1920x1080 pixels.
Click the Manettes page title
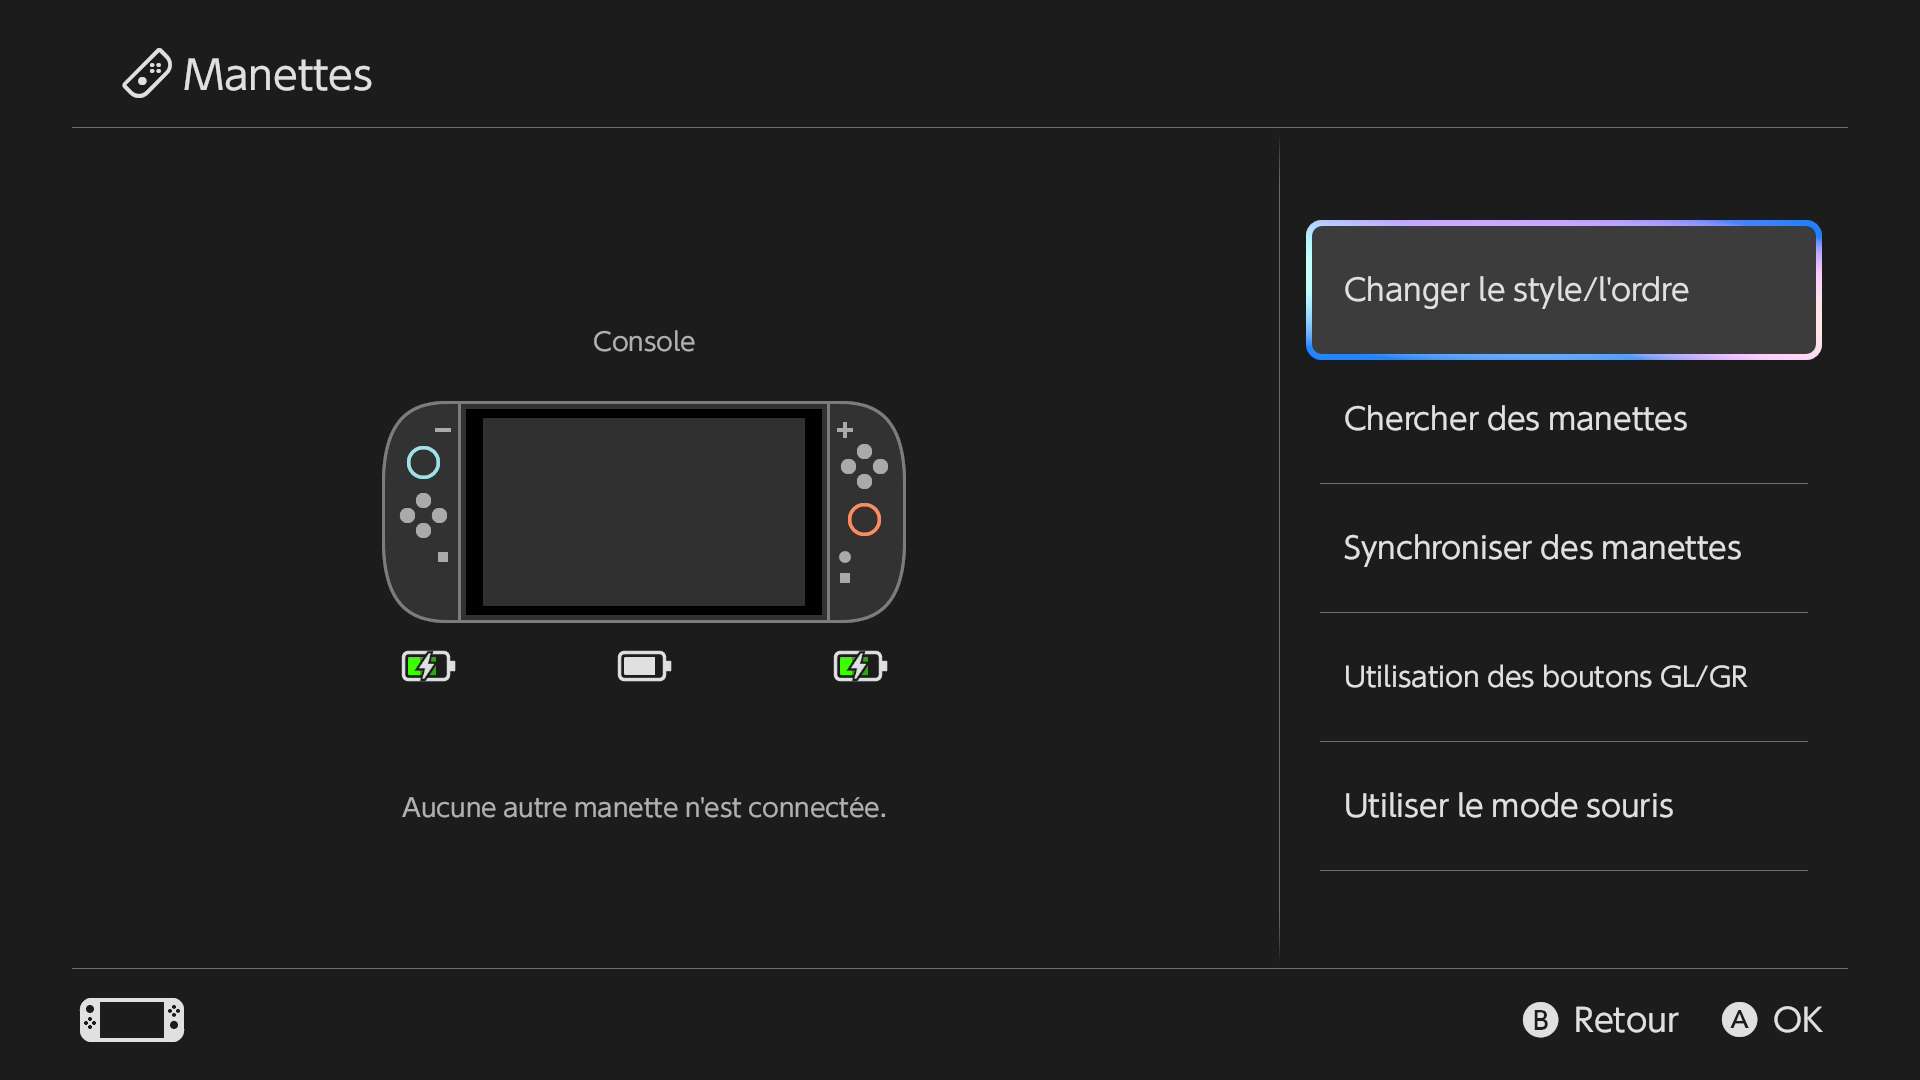(x=277, y=75)
